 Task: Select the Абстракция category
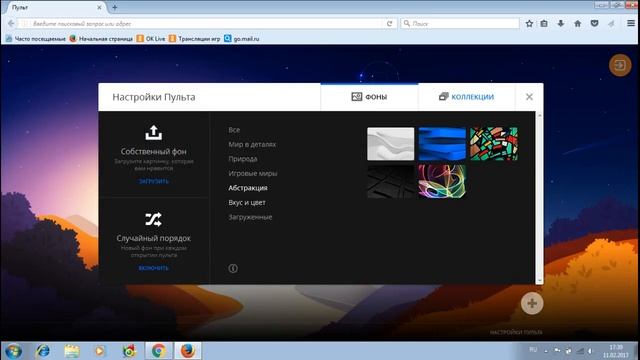tap(248, 188)
